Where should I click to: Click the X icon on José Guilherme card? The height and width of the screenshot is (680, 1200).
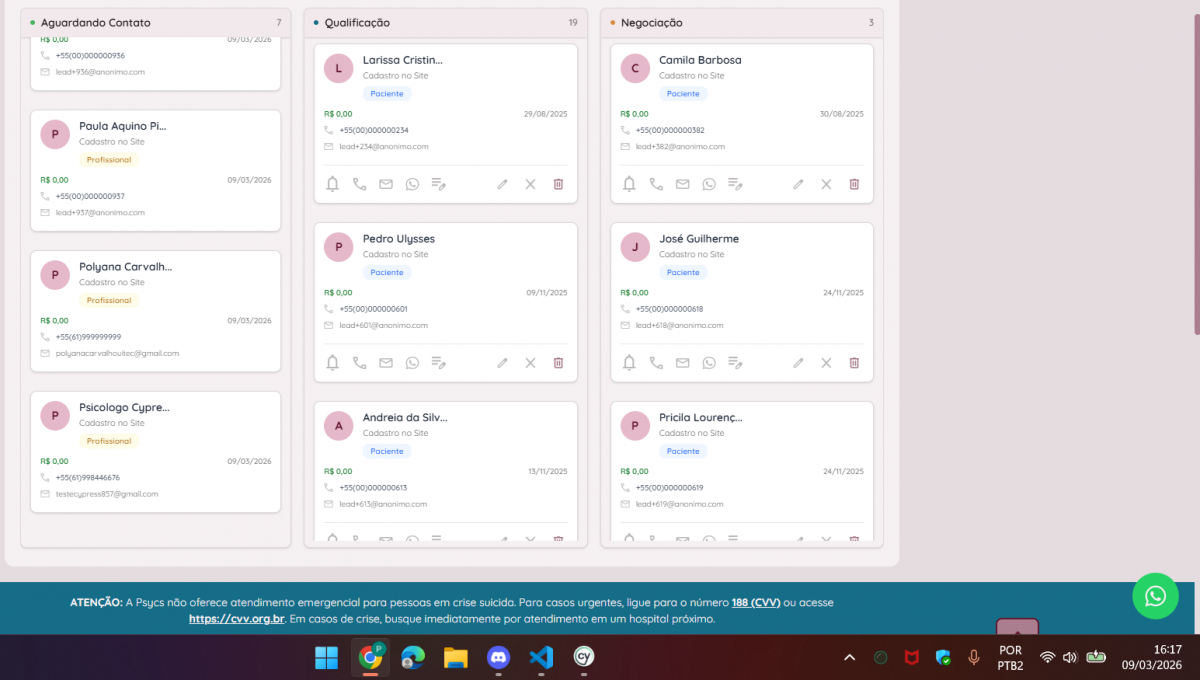(x=826, y=363)
